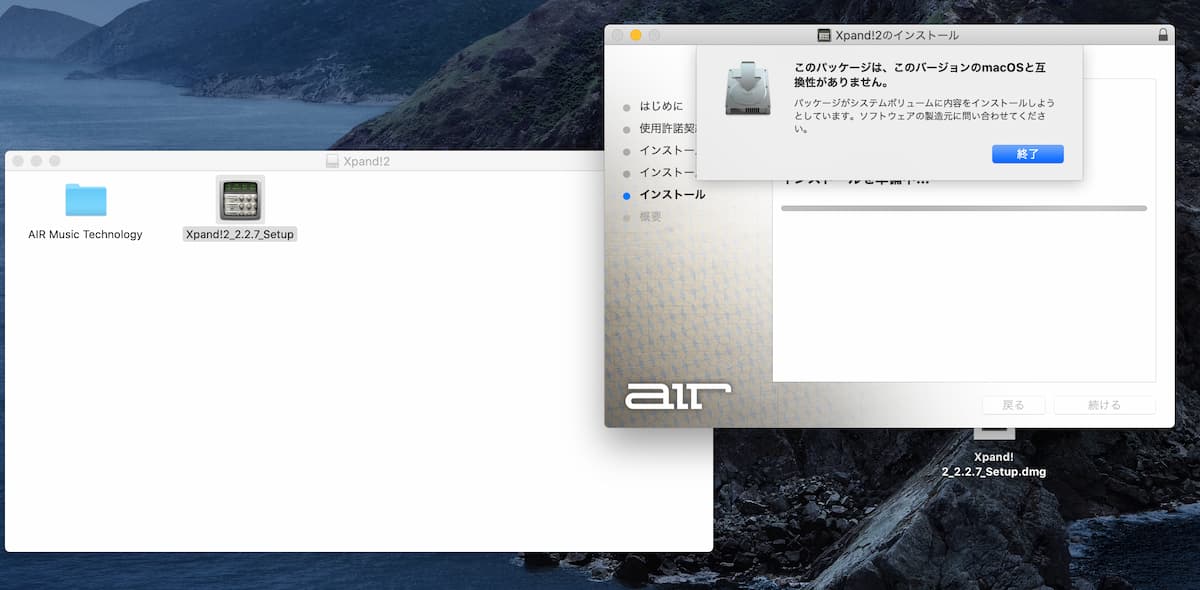Click the Xpand!2 Finder window title

368,161
